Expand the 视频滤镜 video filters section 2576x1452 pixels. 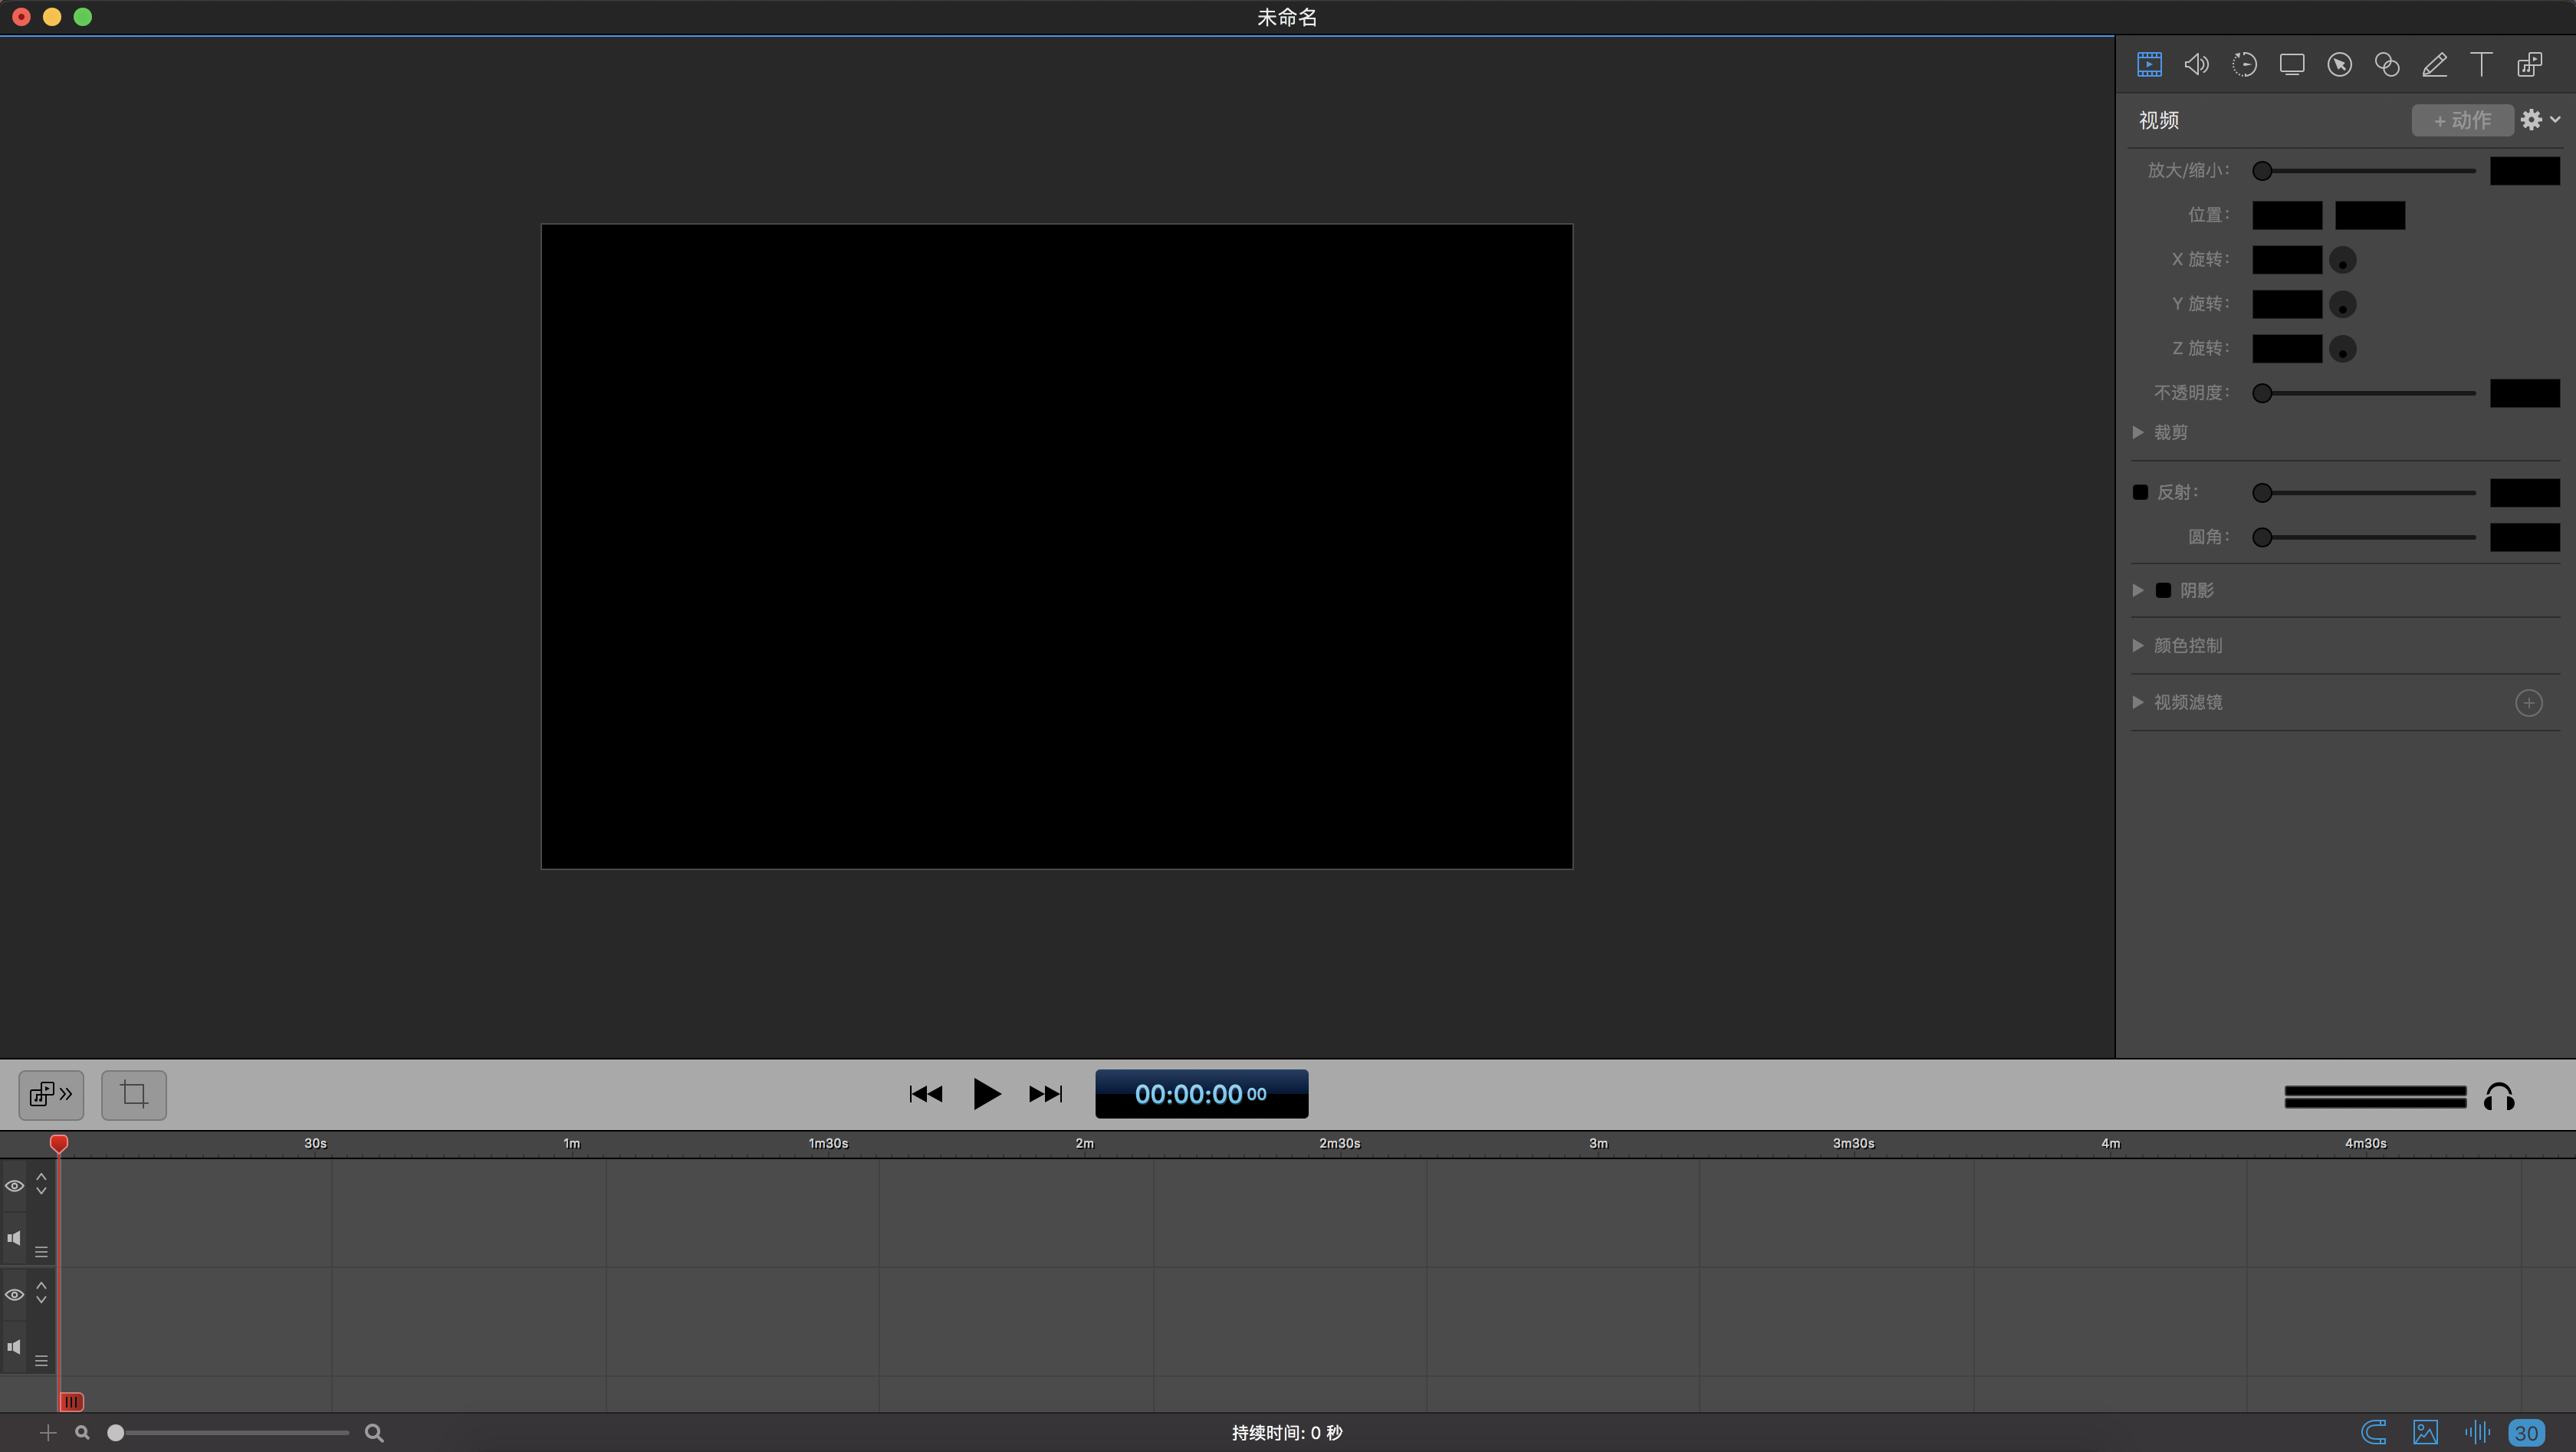point(2138,702)
